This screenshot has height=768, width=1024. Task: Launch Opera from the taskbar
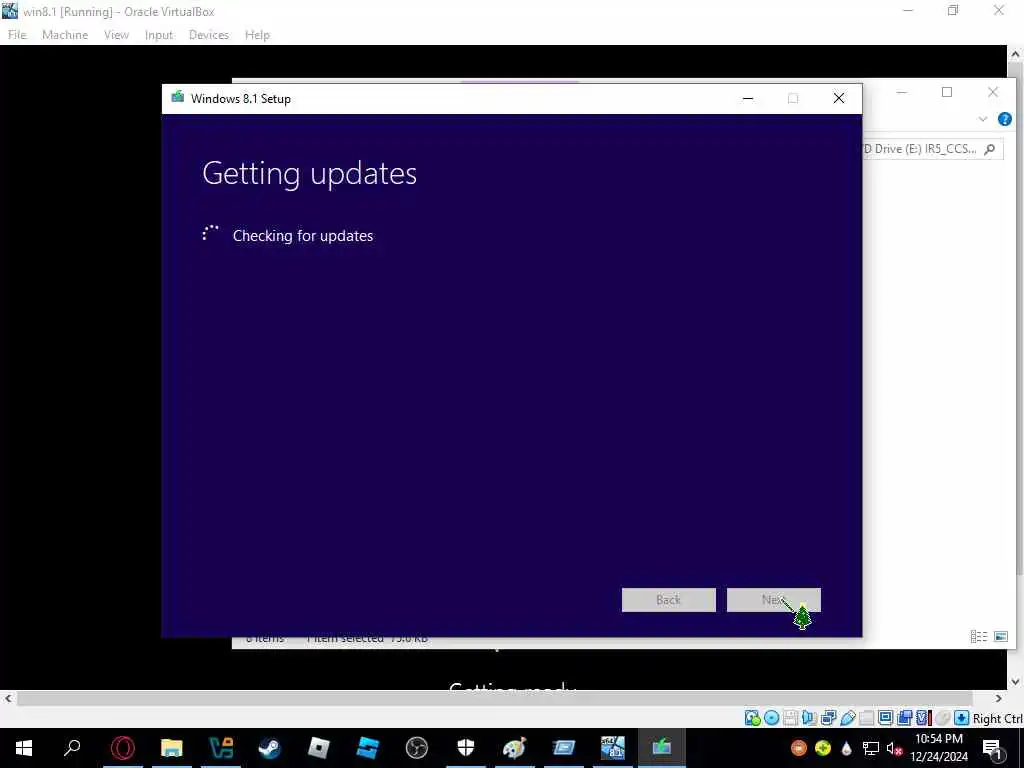[123, 748]
